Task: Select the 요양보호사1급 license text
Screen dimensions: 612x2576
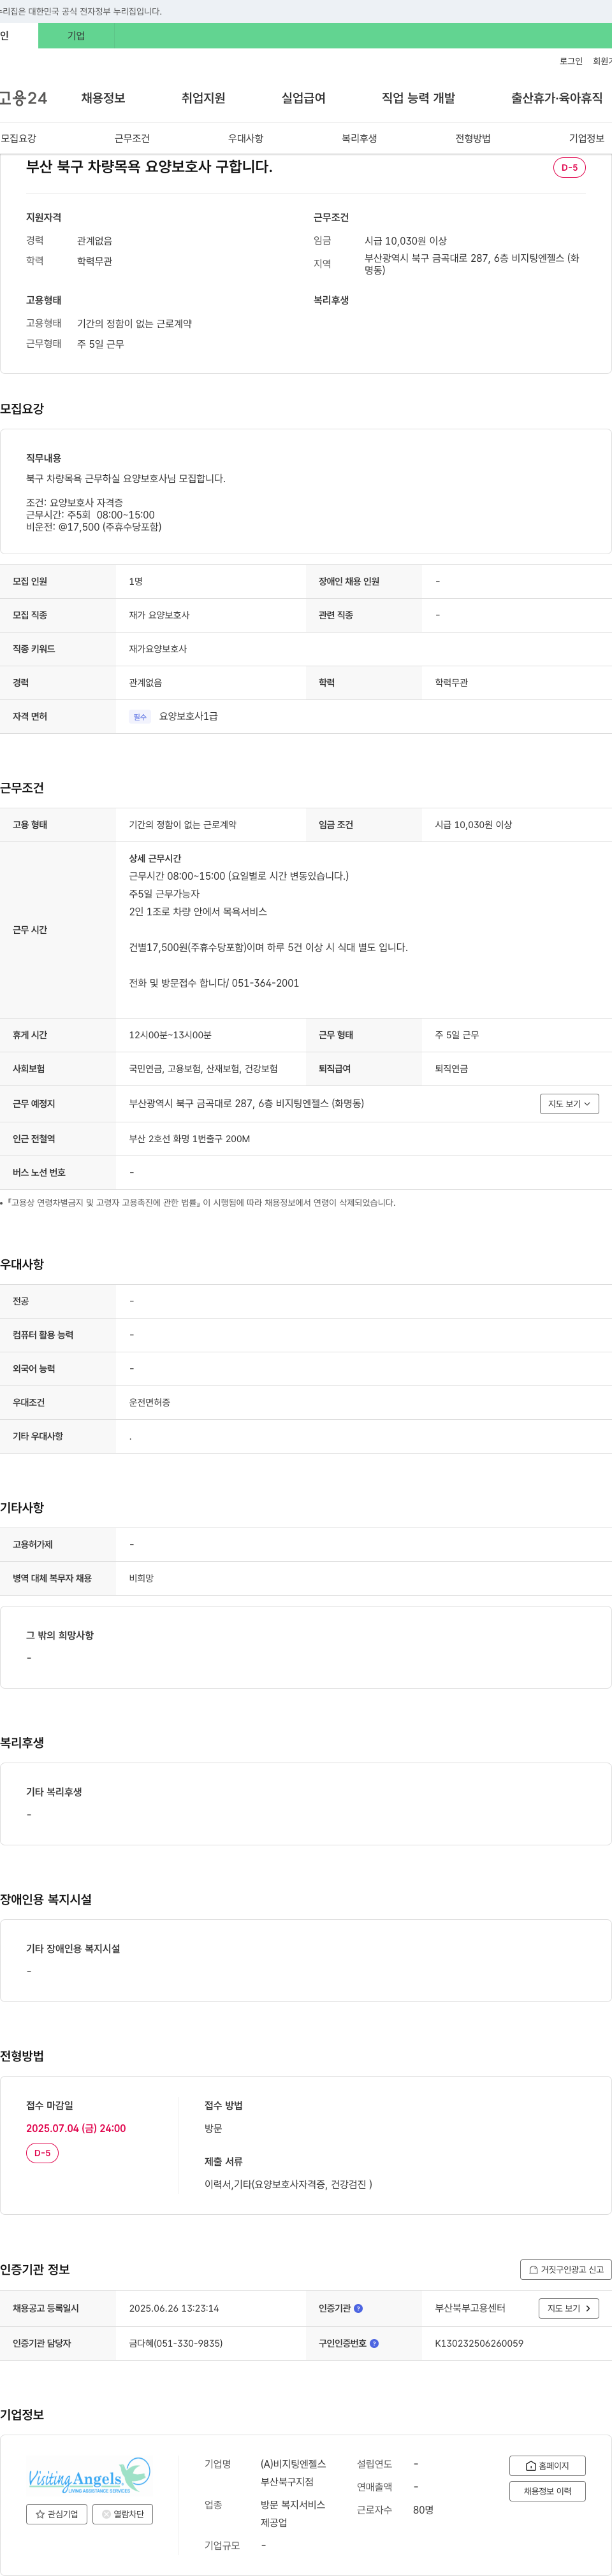Action: click(x=188, y=717)
